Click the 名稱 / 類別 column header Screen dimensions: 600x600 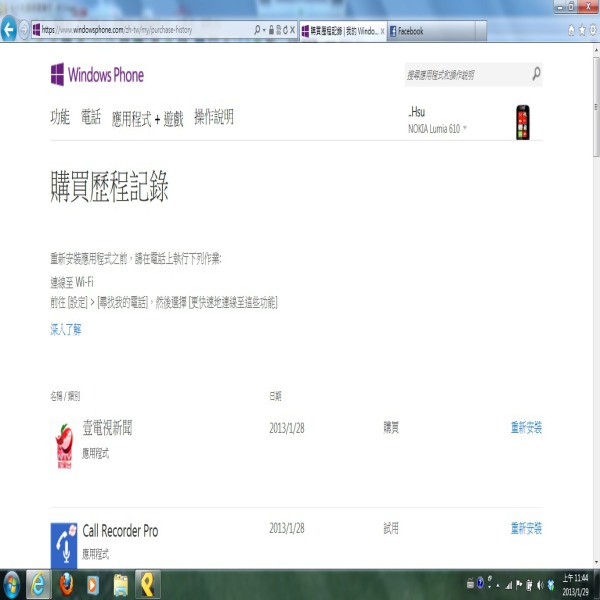click(x=65, y=396)
